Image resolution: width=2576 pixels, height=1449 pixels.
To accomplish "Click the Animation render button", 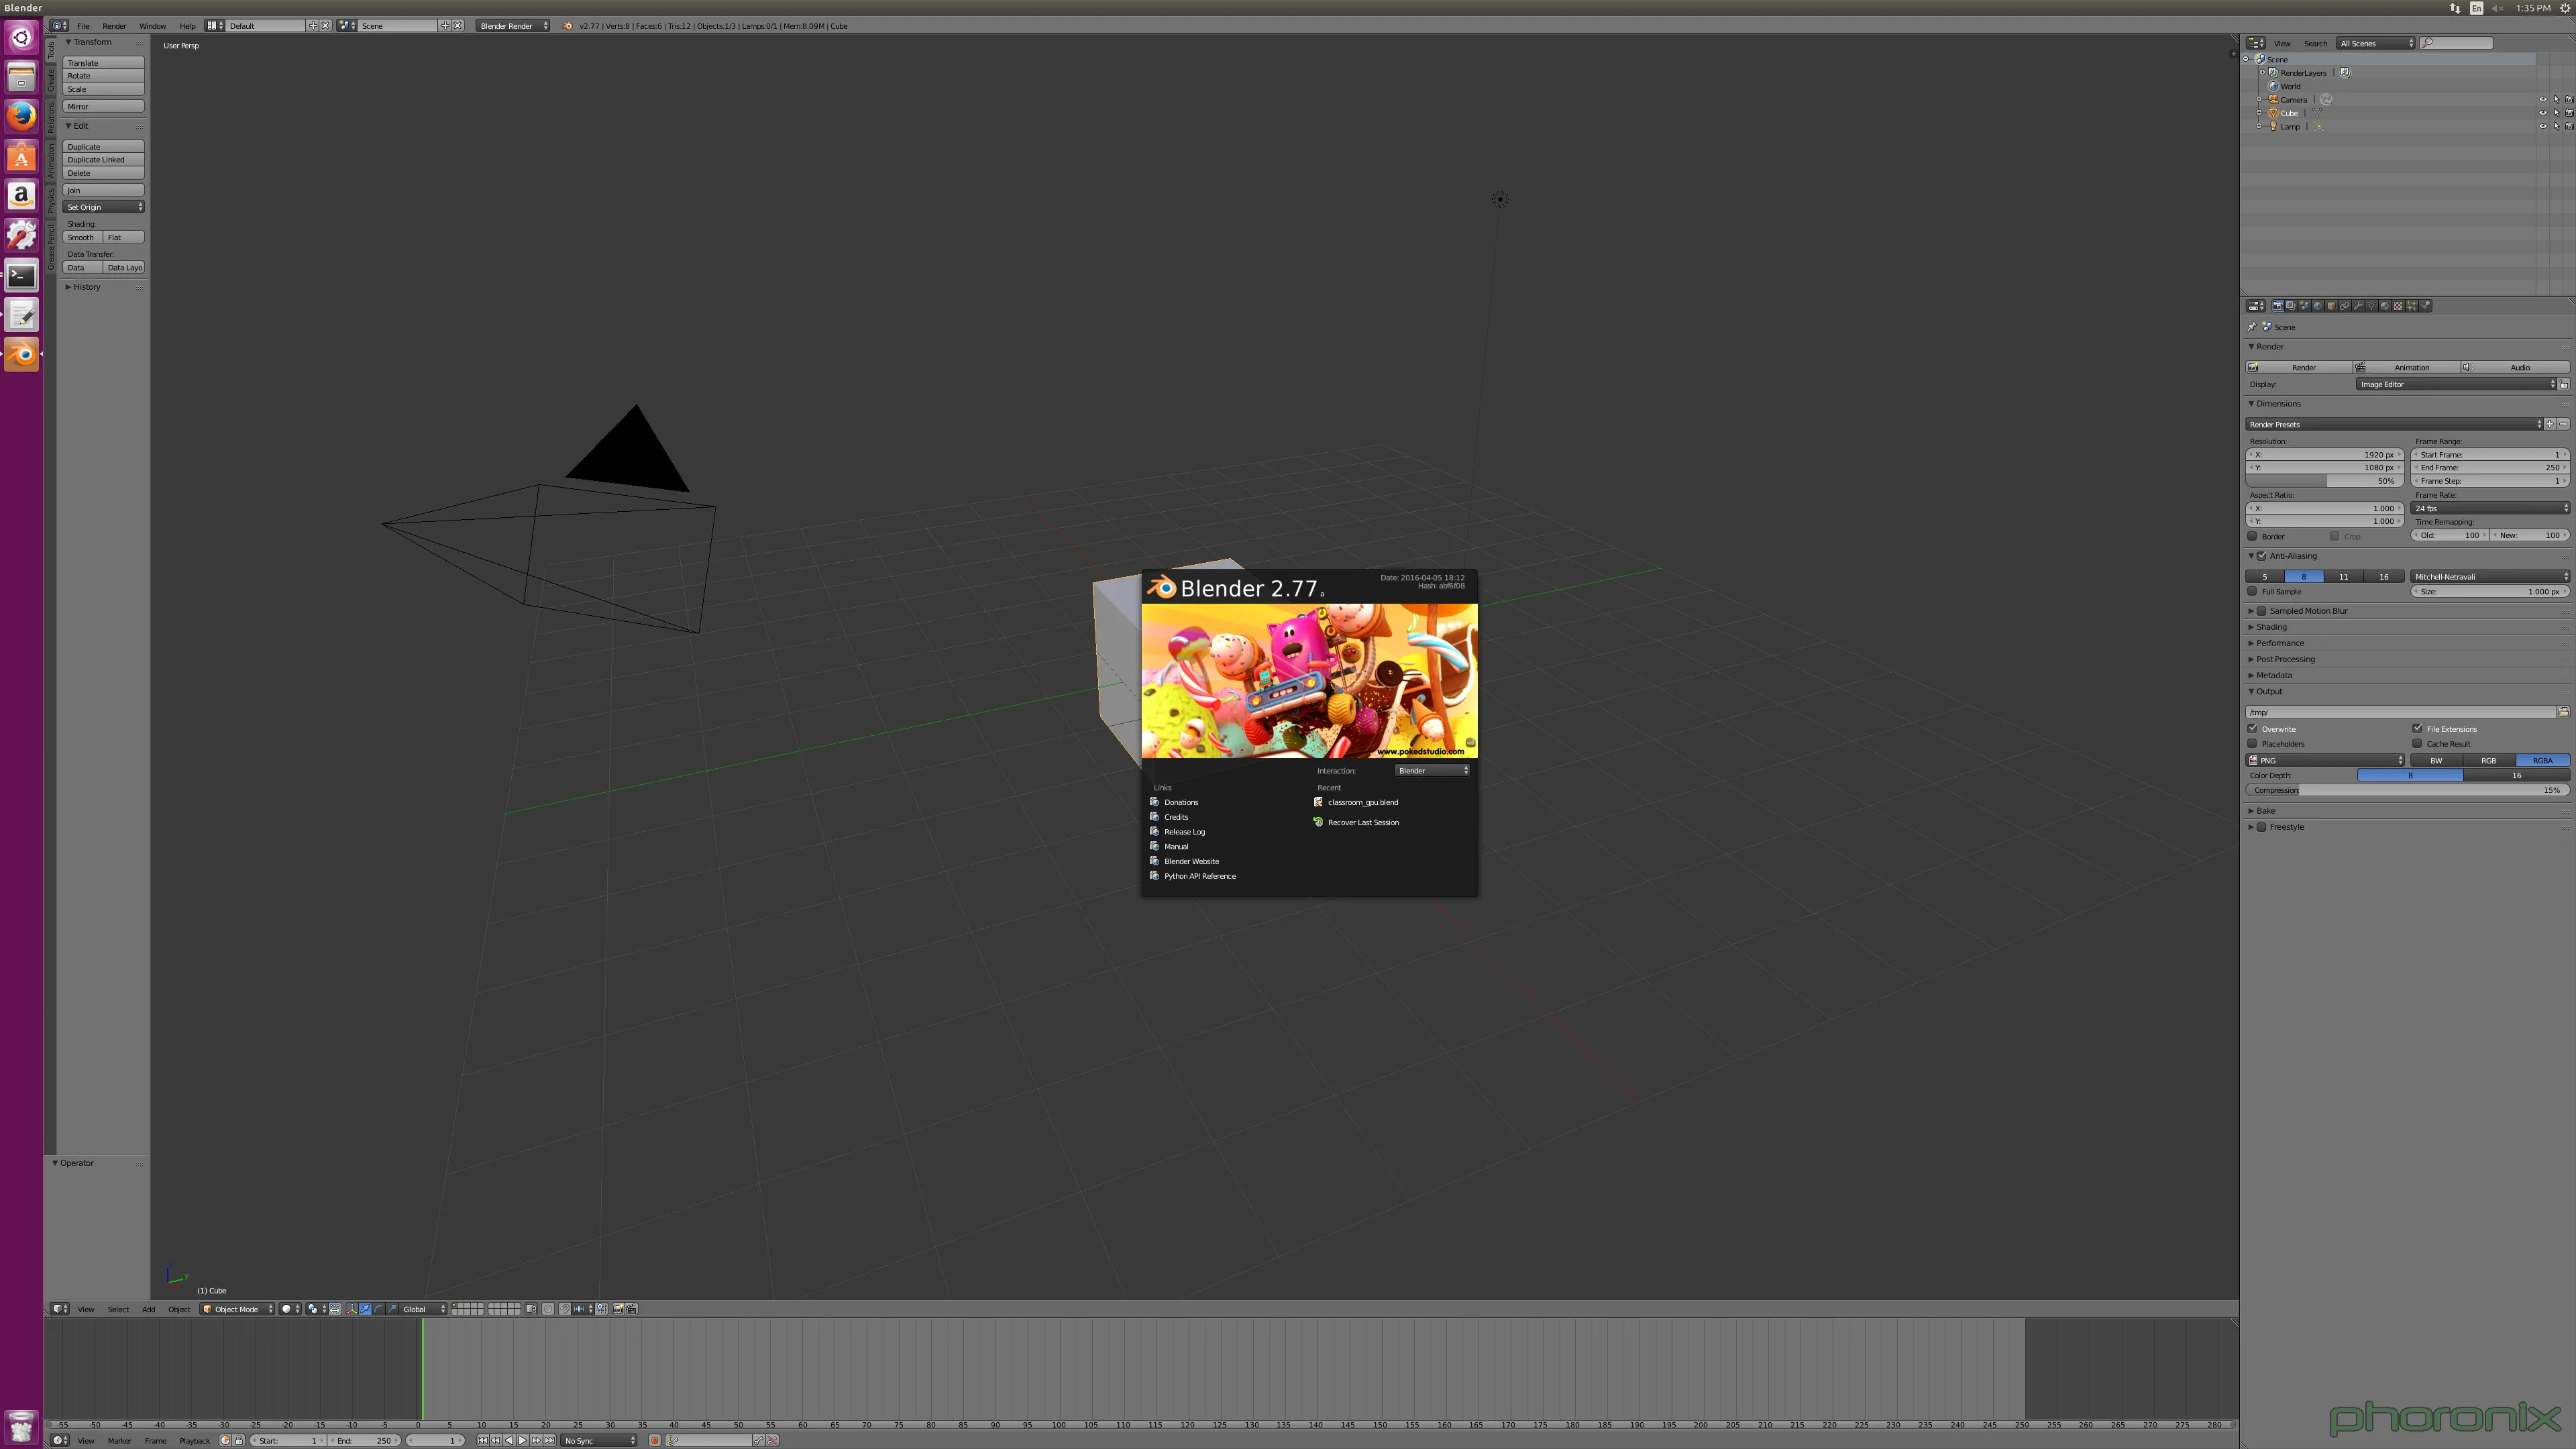I will (2410, 367).
